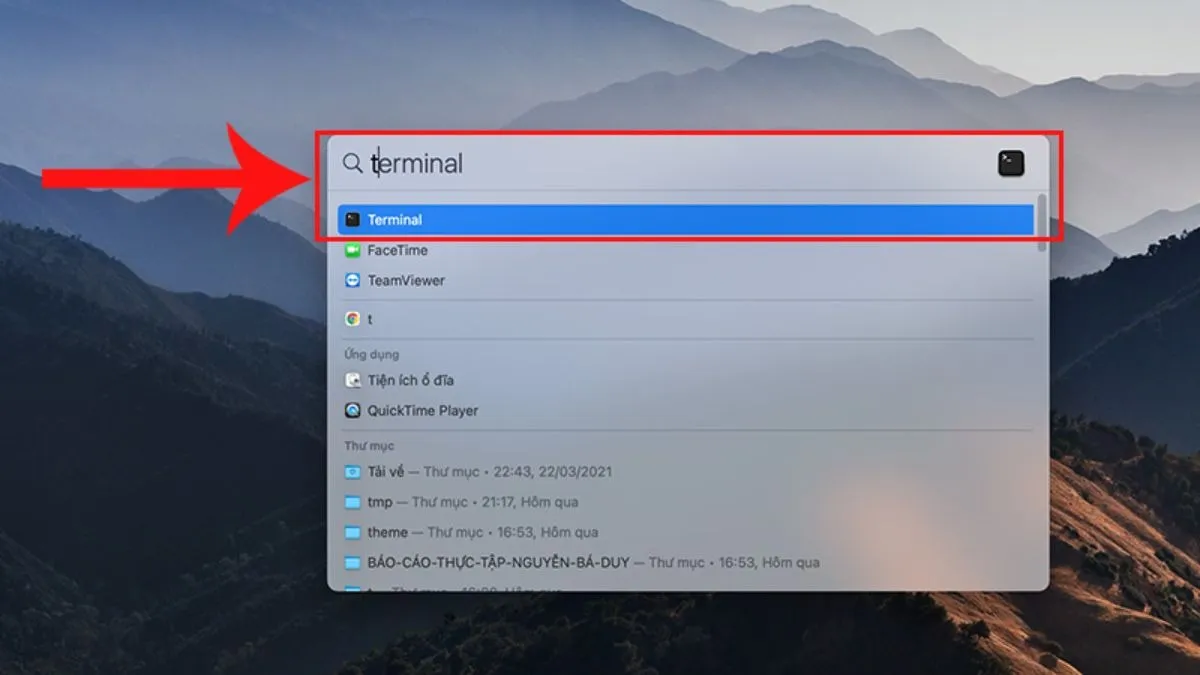Click the Terminal app icon in the highlighted result

351,219
